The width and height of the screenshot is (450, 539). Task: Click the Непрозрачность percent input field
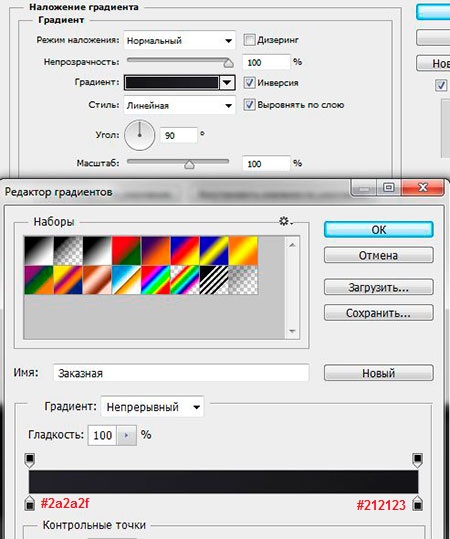pyautogui.click(x=266, y=62)
